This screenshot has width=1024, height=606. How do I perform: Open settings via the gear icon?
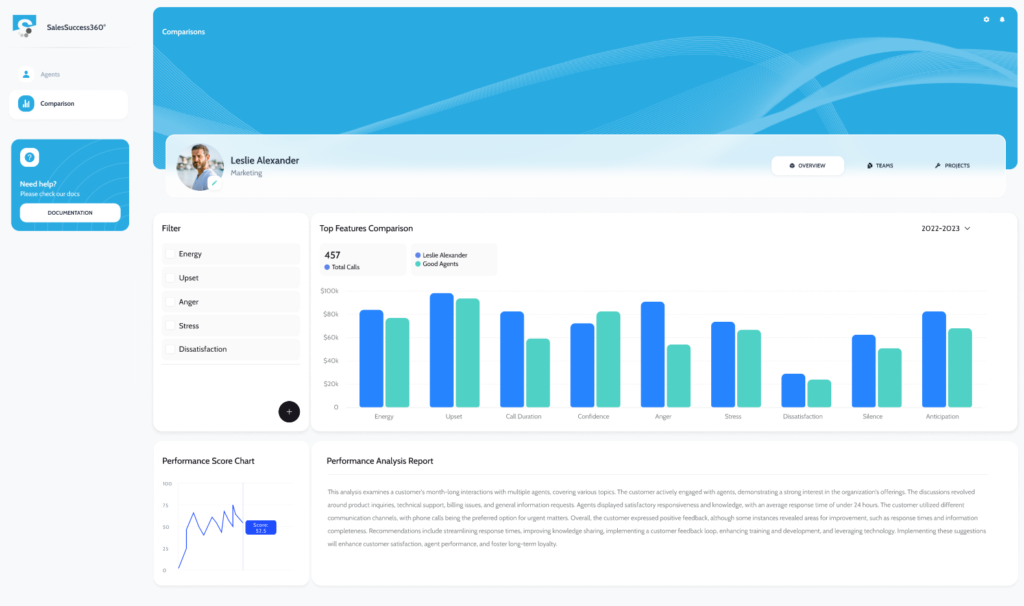pos(986,19)
